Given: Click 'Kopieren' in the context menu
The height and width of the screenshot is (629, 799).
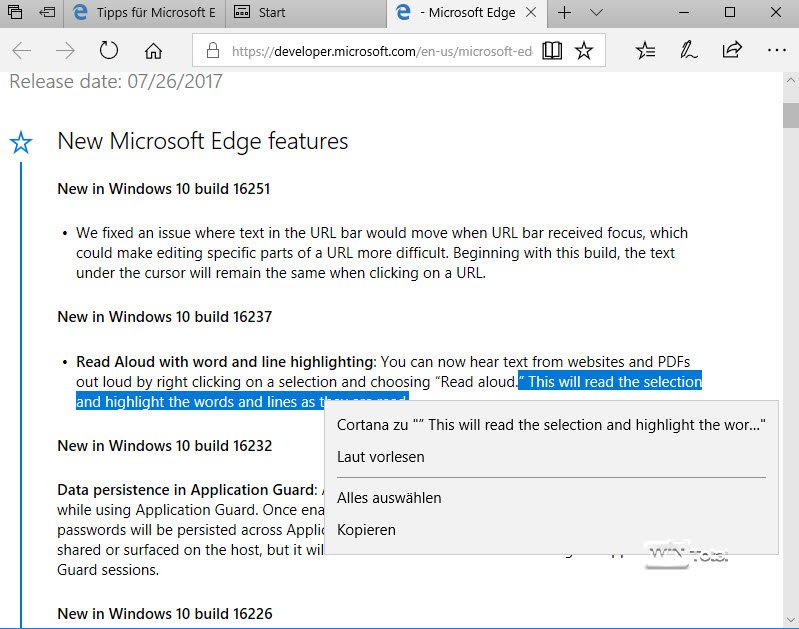Looking at the screenshot, I should (x=366, y=530).
